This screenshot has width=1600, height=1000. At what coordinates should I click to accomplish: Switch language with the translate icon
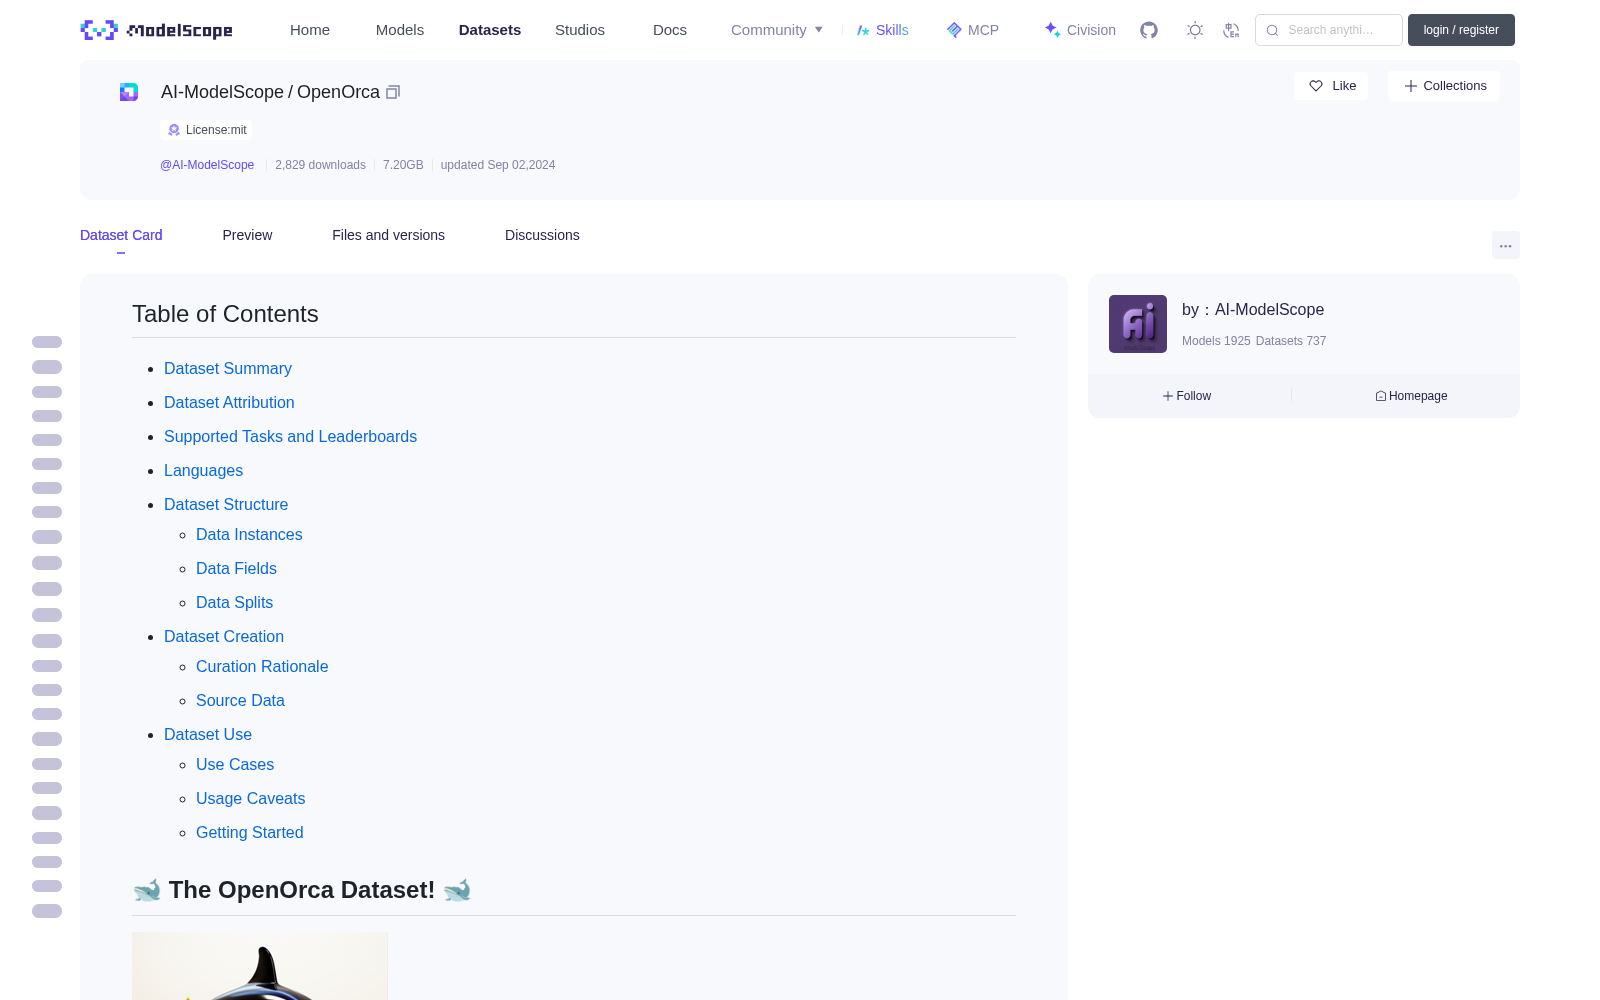pos(1231,30)
